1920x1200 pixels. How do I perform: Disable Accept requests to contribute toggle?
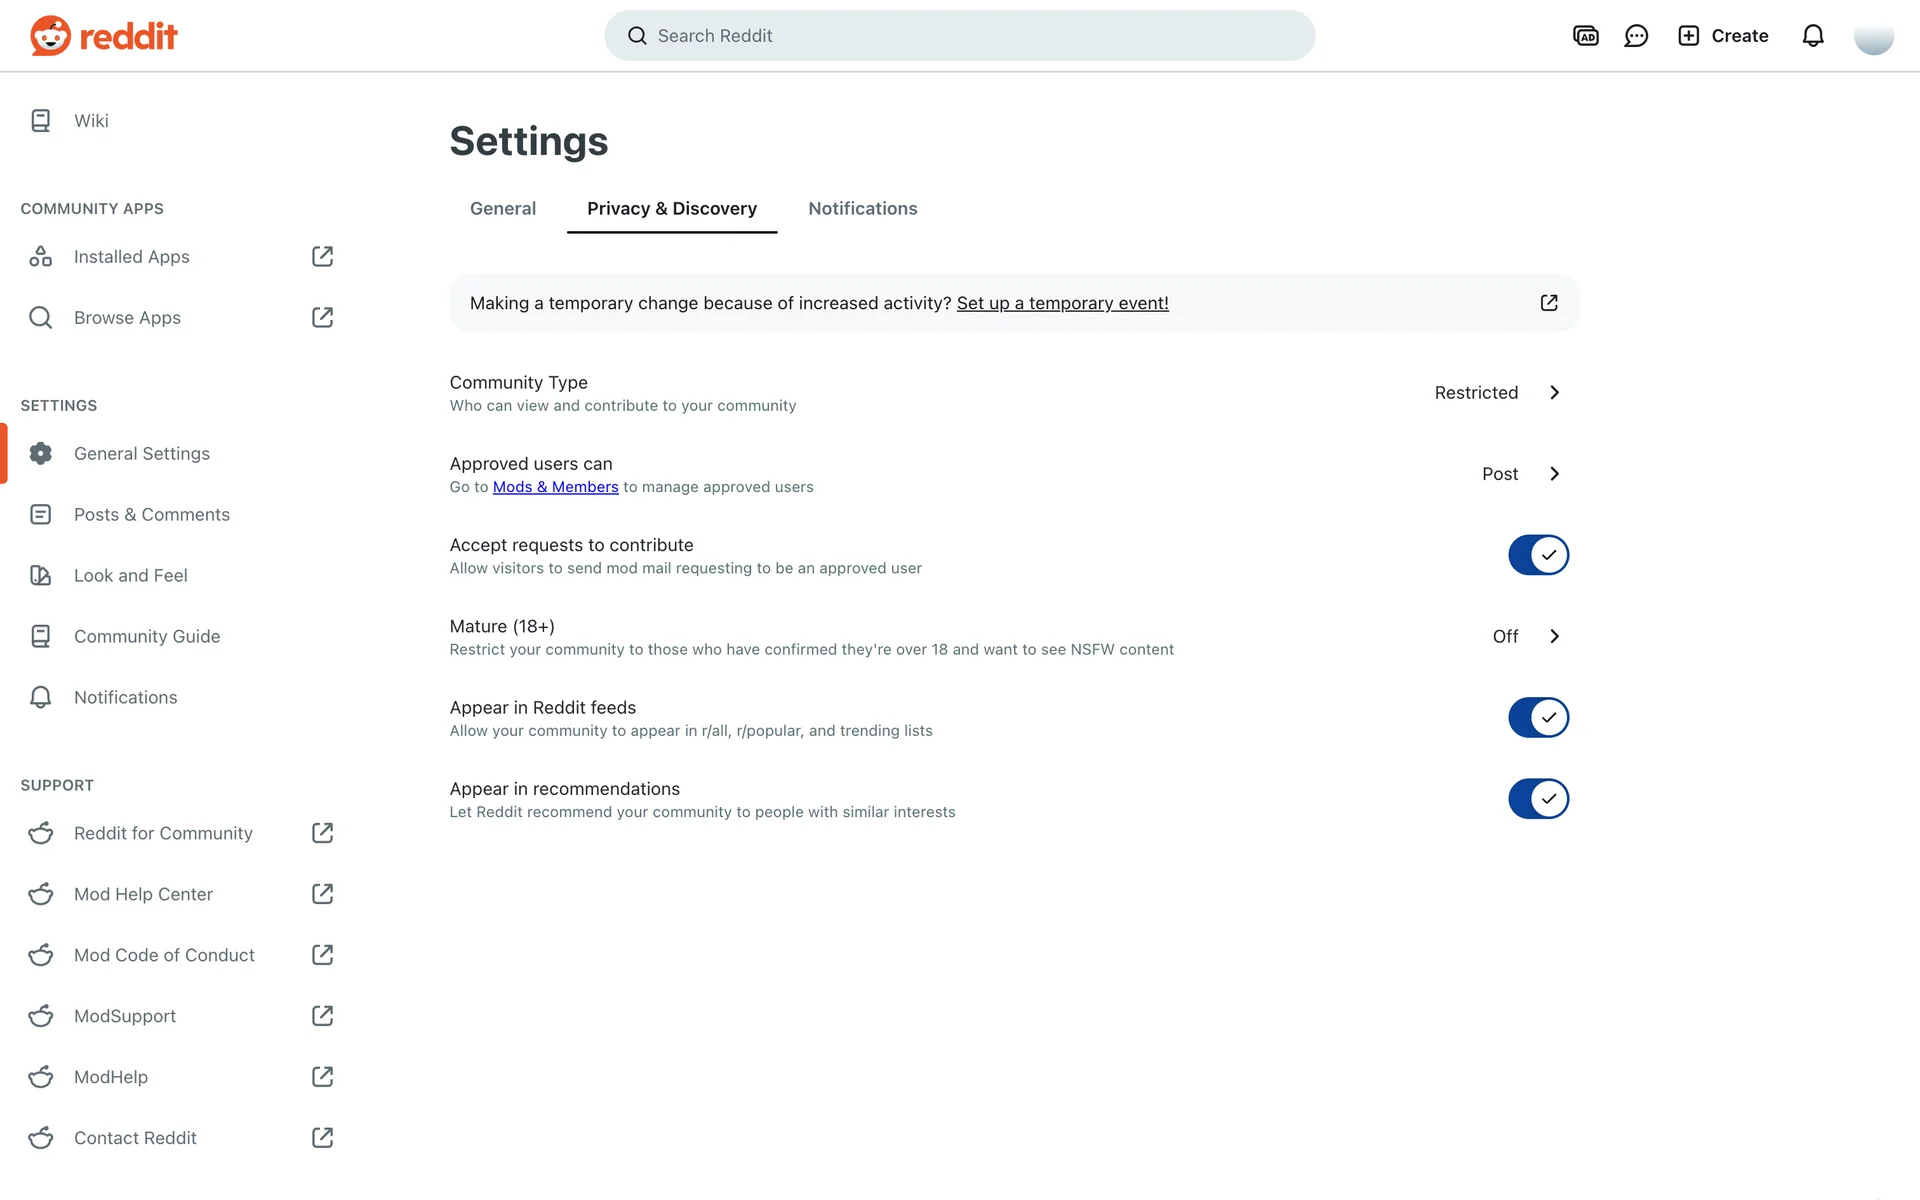click(1538, 555)
